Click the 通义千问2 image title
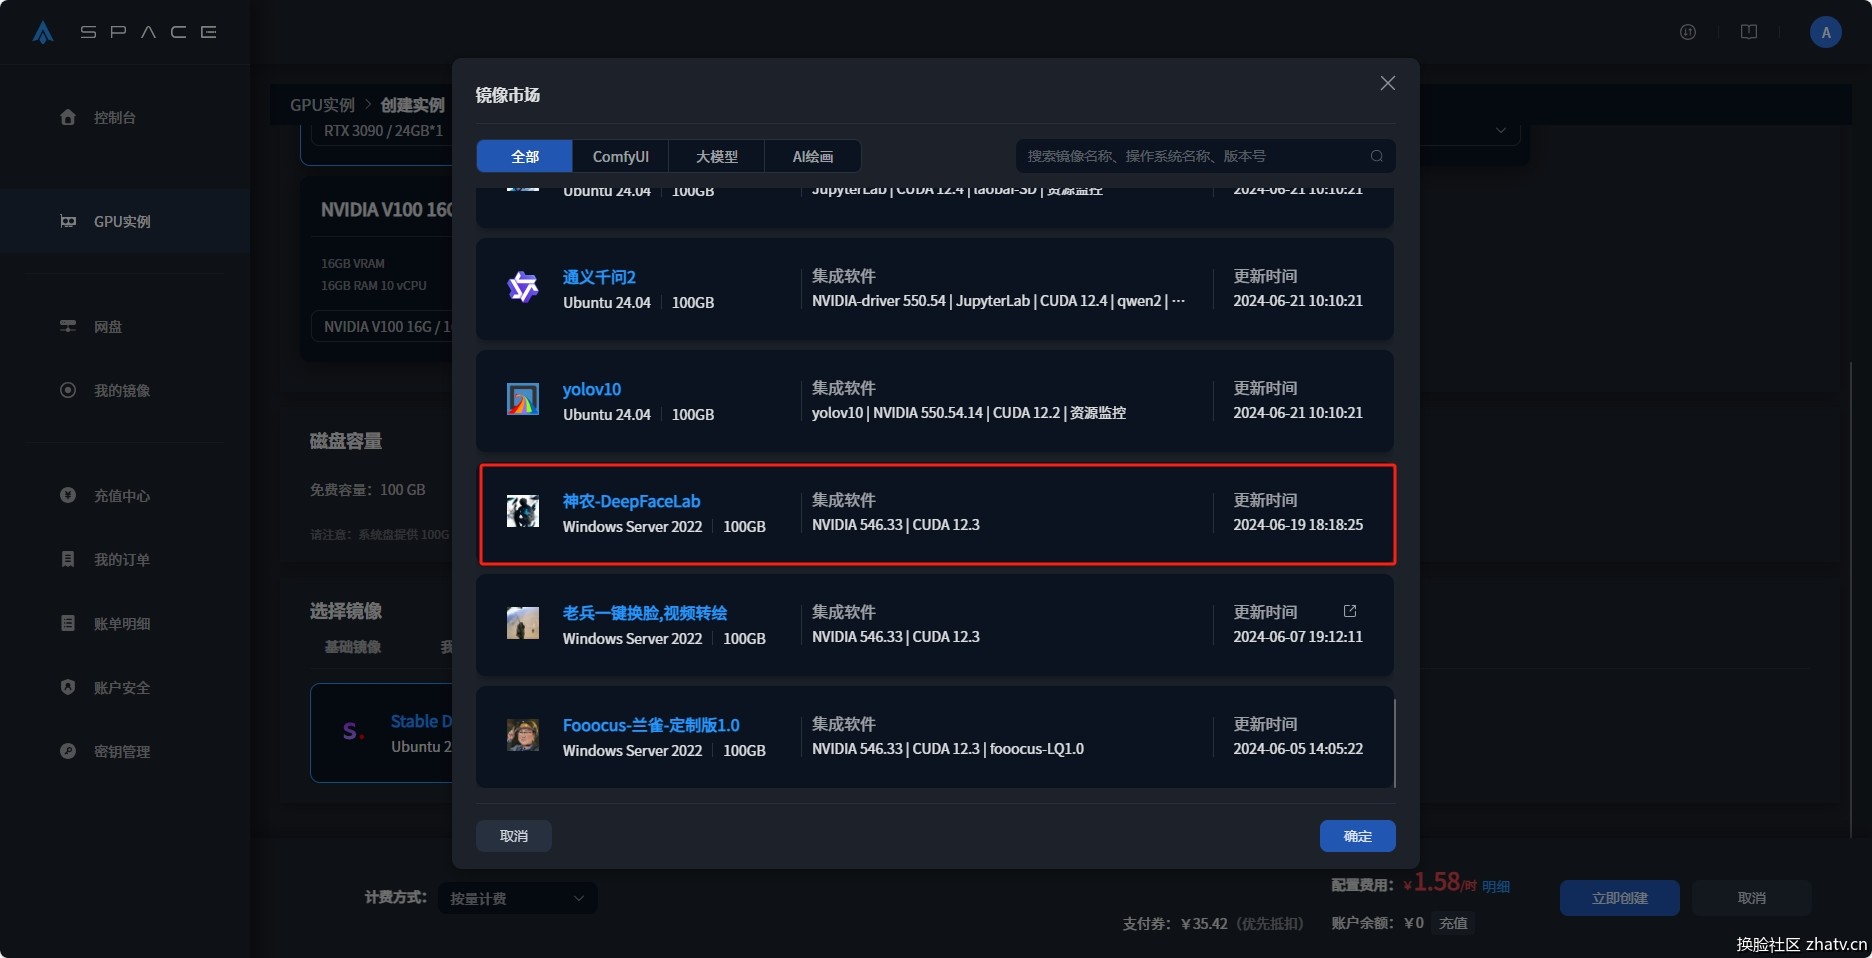The height and width of the screenshot is (958, 1872). [x=599, y=277]
